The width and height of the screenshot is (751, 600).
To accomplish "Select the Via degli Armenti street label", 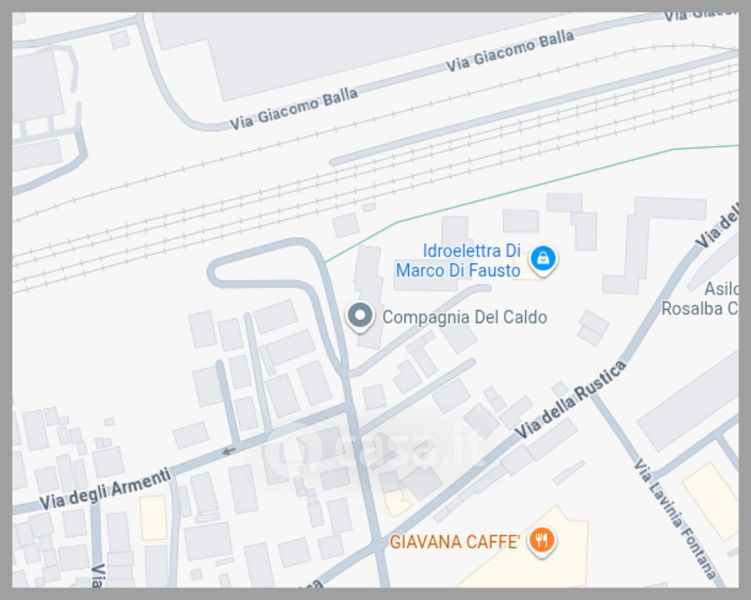I will click(105, 488).
